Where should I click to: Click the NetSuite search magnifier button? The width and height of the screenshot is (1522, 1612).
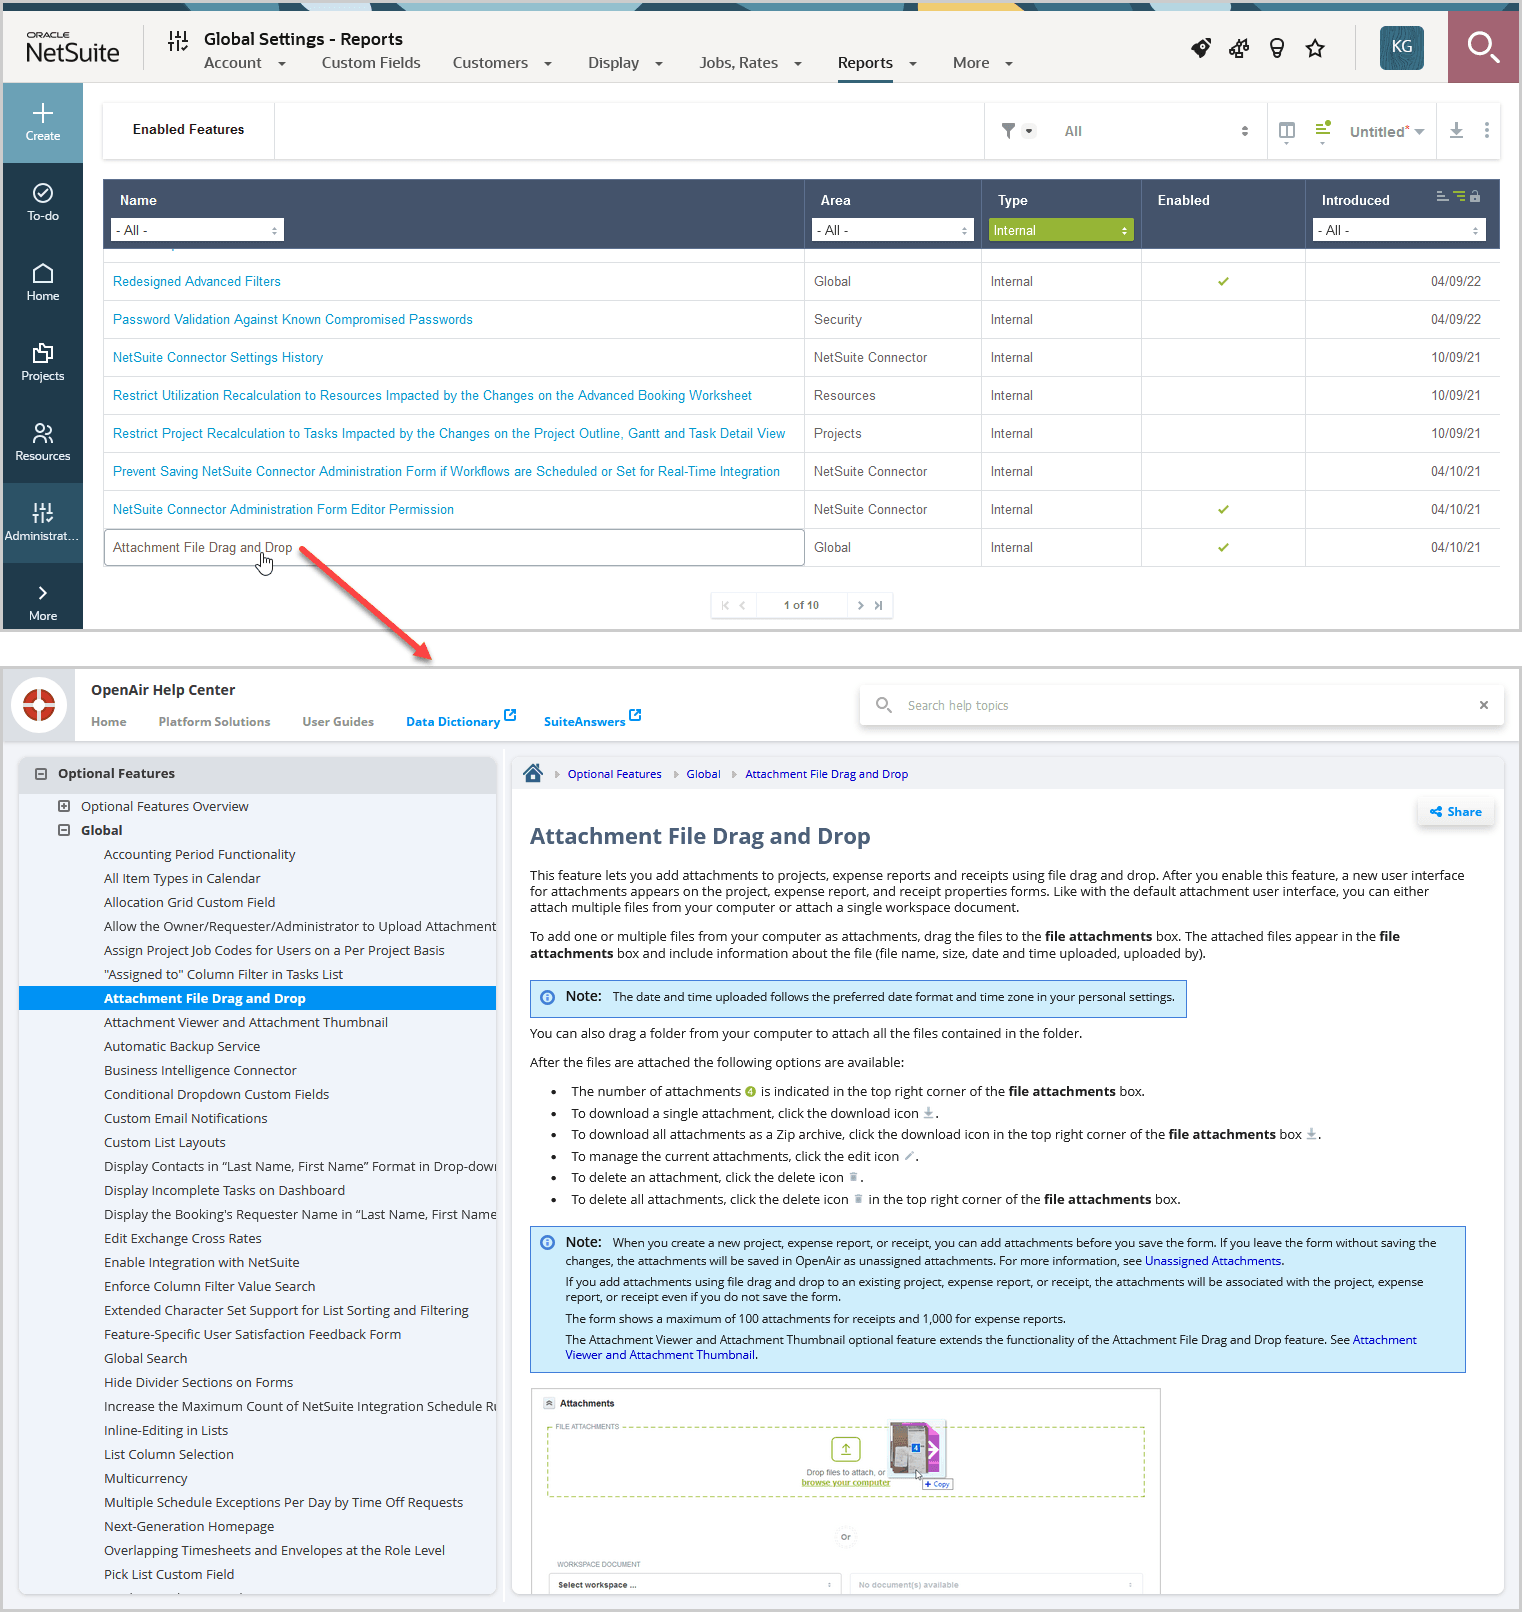point(1483,47)
